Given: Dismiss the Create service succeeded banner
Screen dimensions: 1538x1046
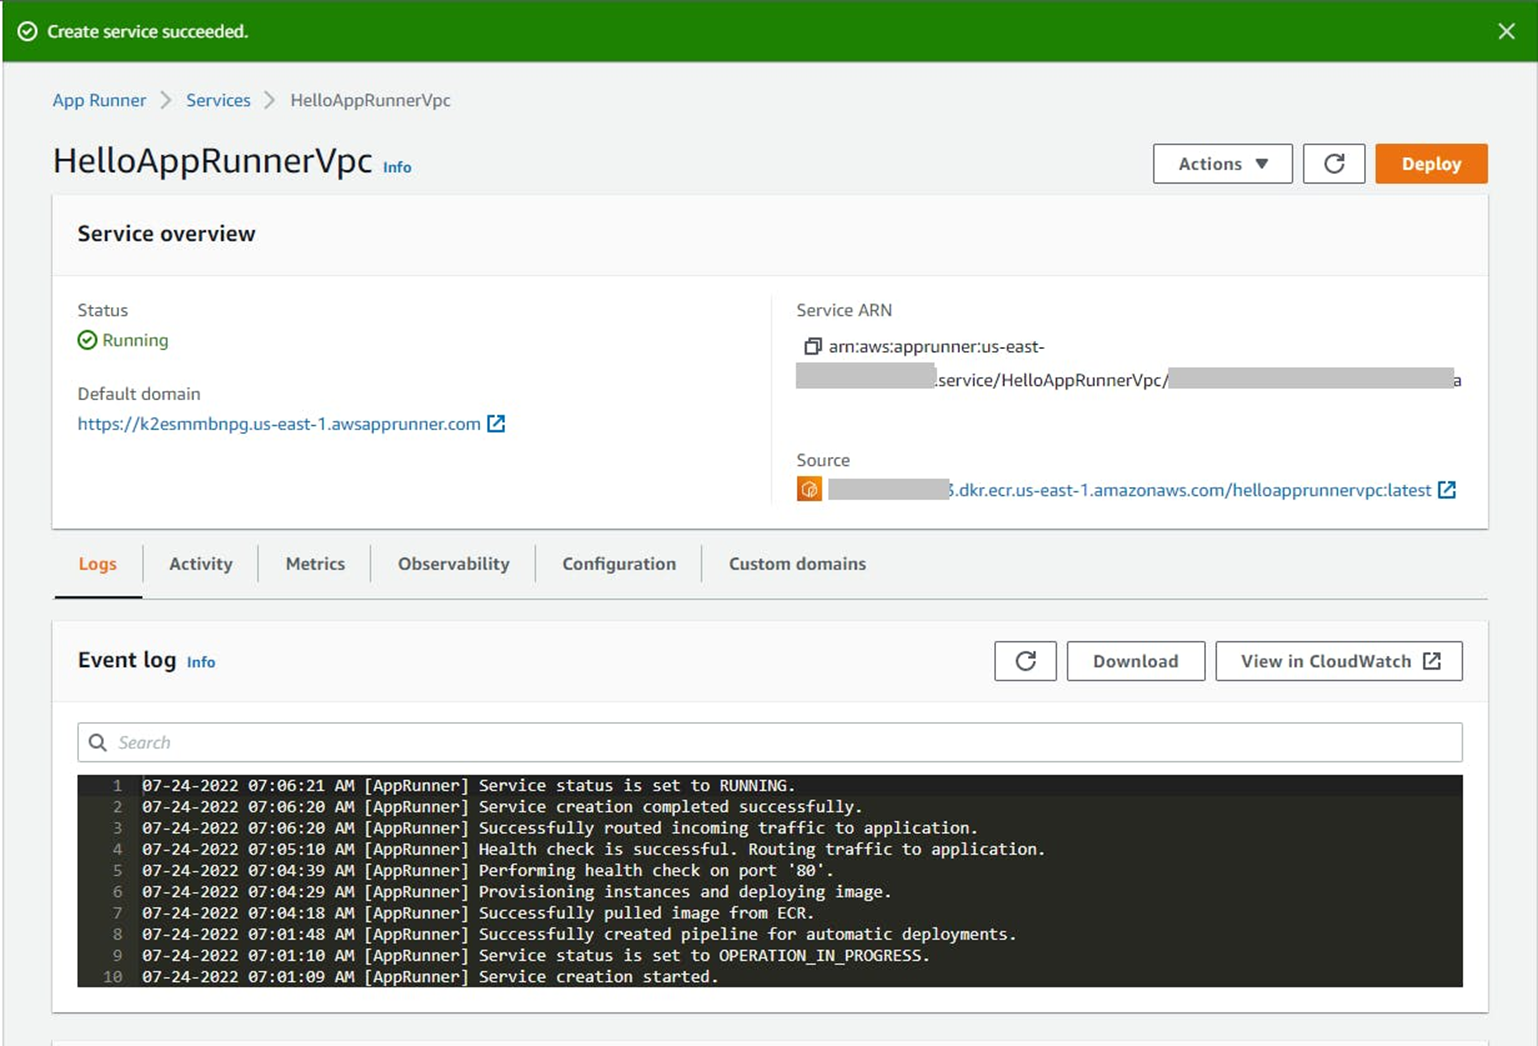Looking at the screenshot, I should (1506, 31).
